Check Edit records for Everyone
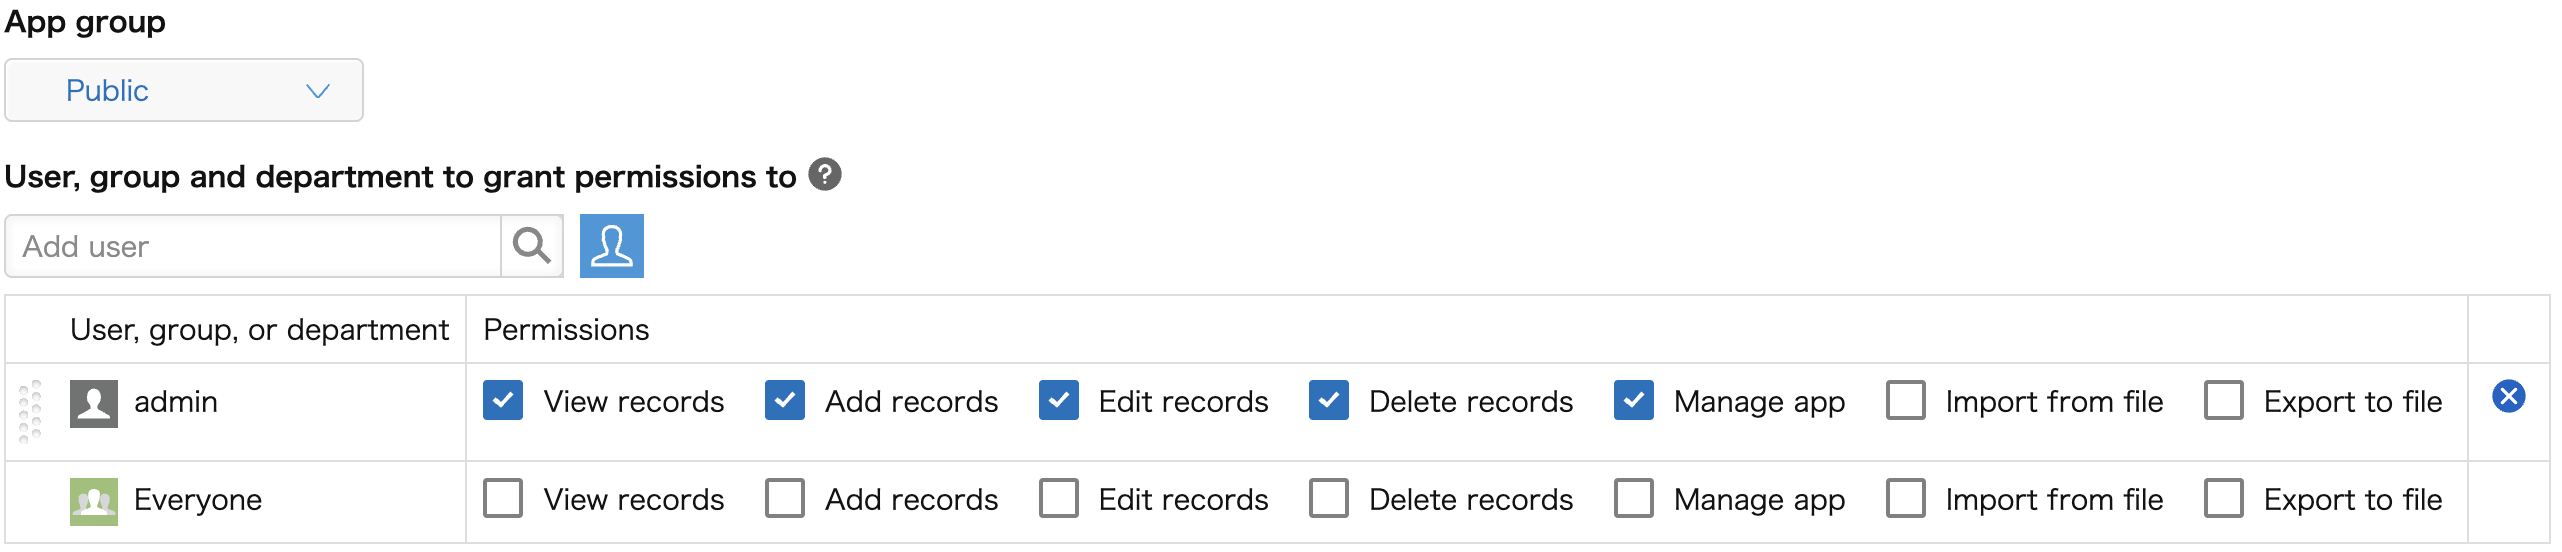Image resolution: width=2562 pixels, height=552 pixels. [x=1059, y=498]
